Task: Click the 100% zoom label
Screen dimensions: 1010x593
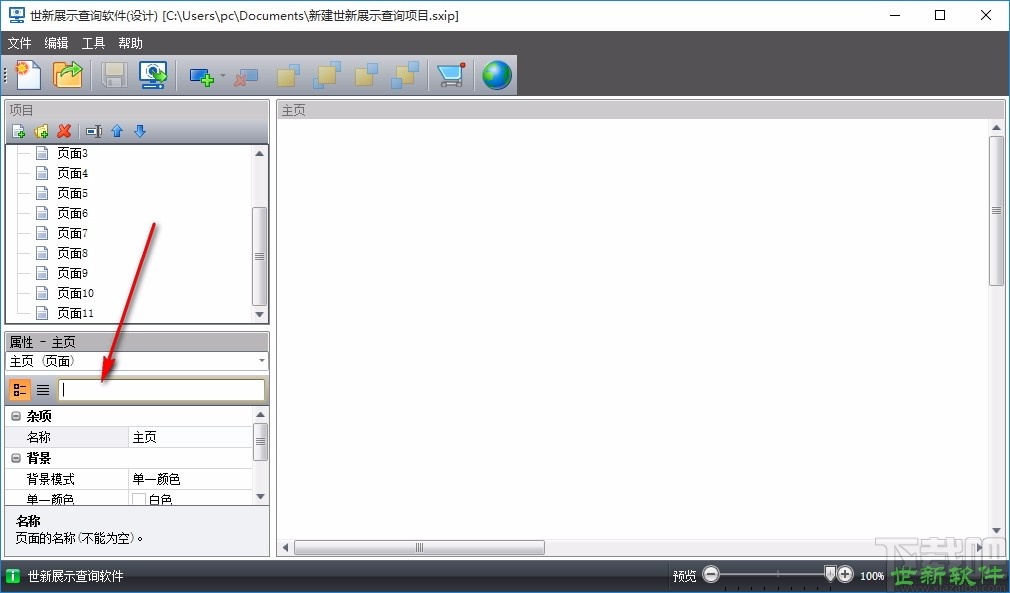Action: [x=872, y=576]
